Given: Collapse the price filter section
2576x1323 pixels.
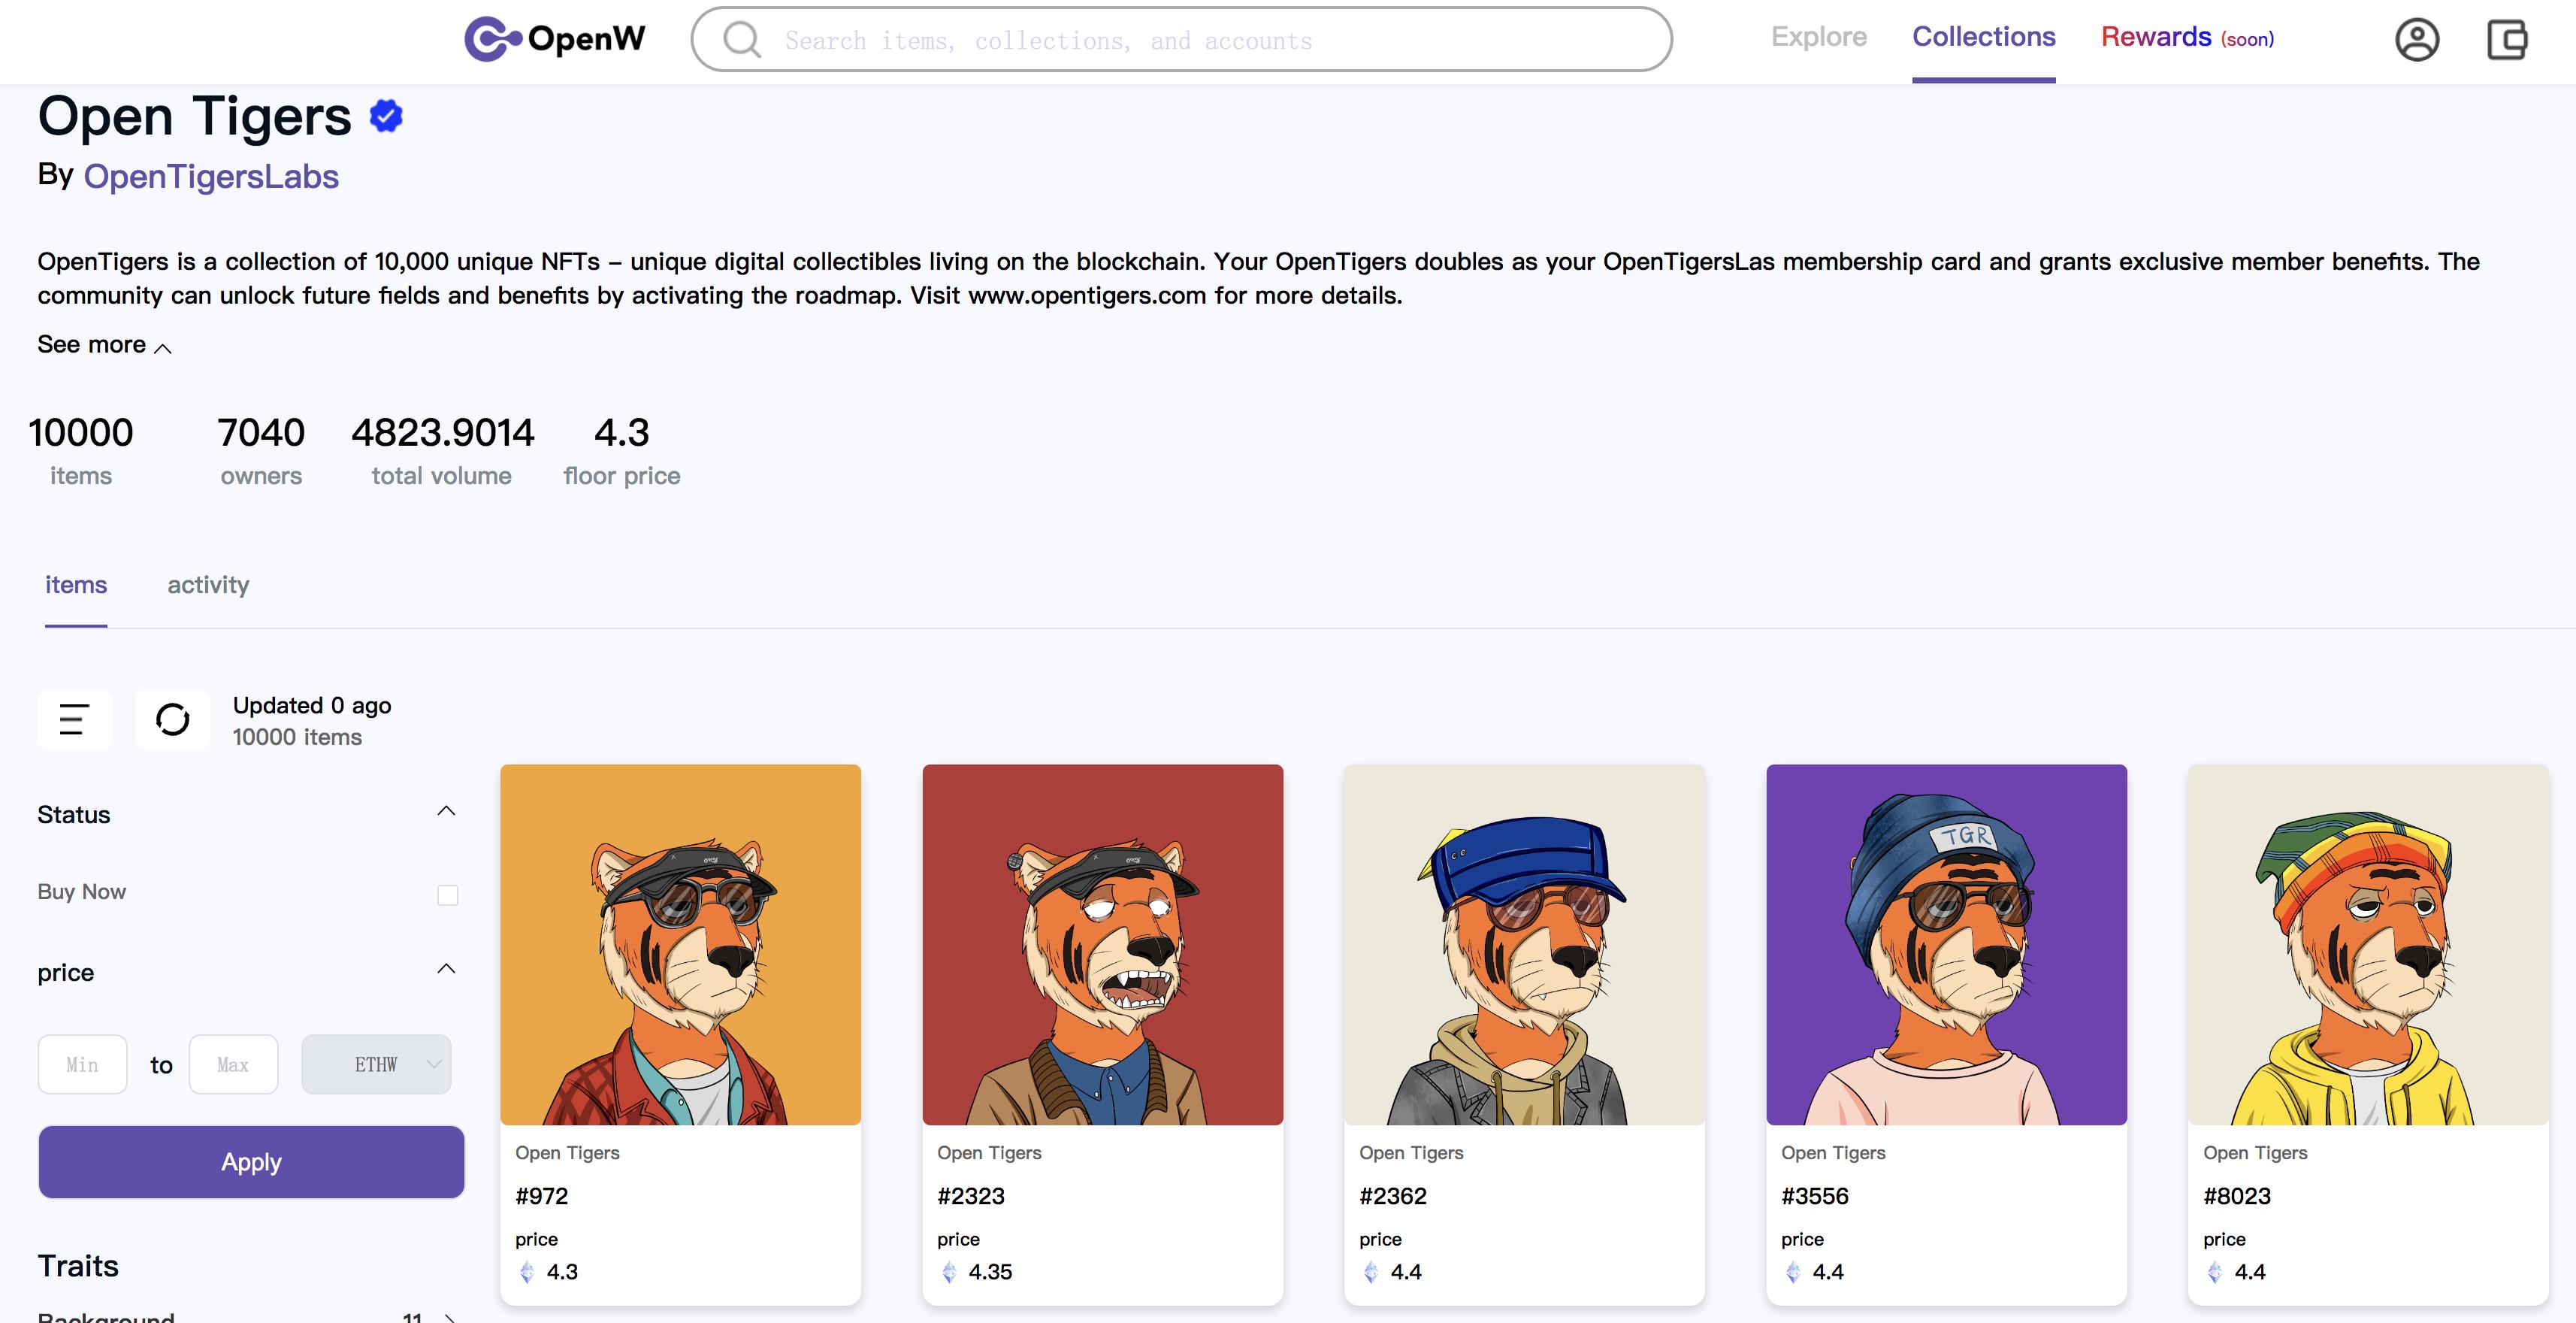Looking at the screenshot, I should (446, 969).
